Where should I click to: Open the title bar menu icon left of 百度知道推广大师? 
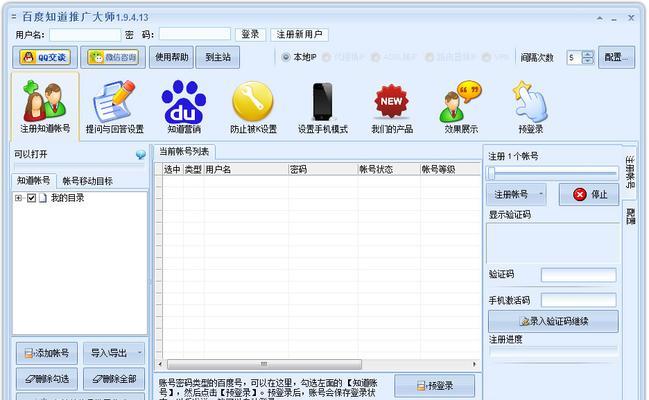(14, 17)
